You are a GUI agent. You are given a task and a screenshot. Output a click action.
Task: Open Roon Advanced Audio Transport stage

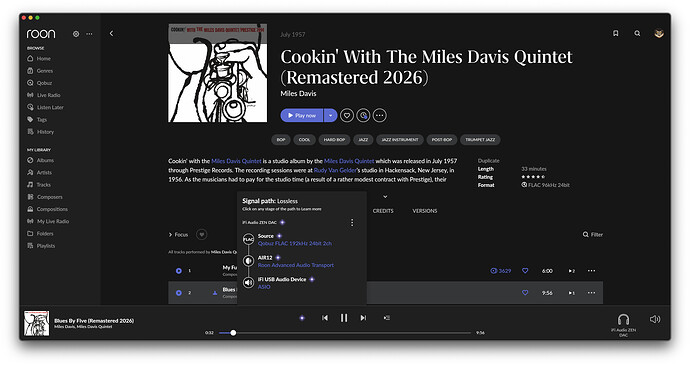[296, 265]
